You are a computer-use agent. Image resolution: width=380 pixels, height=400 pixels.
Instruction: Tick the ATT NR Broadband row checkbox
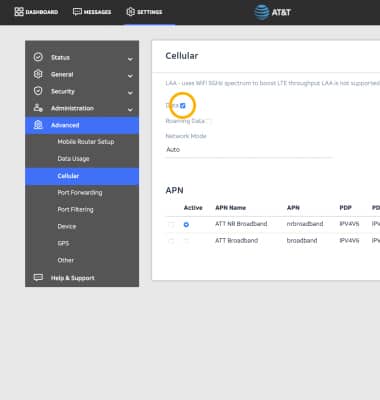click(x=171, y=225)
